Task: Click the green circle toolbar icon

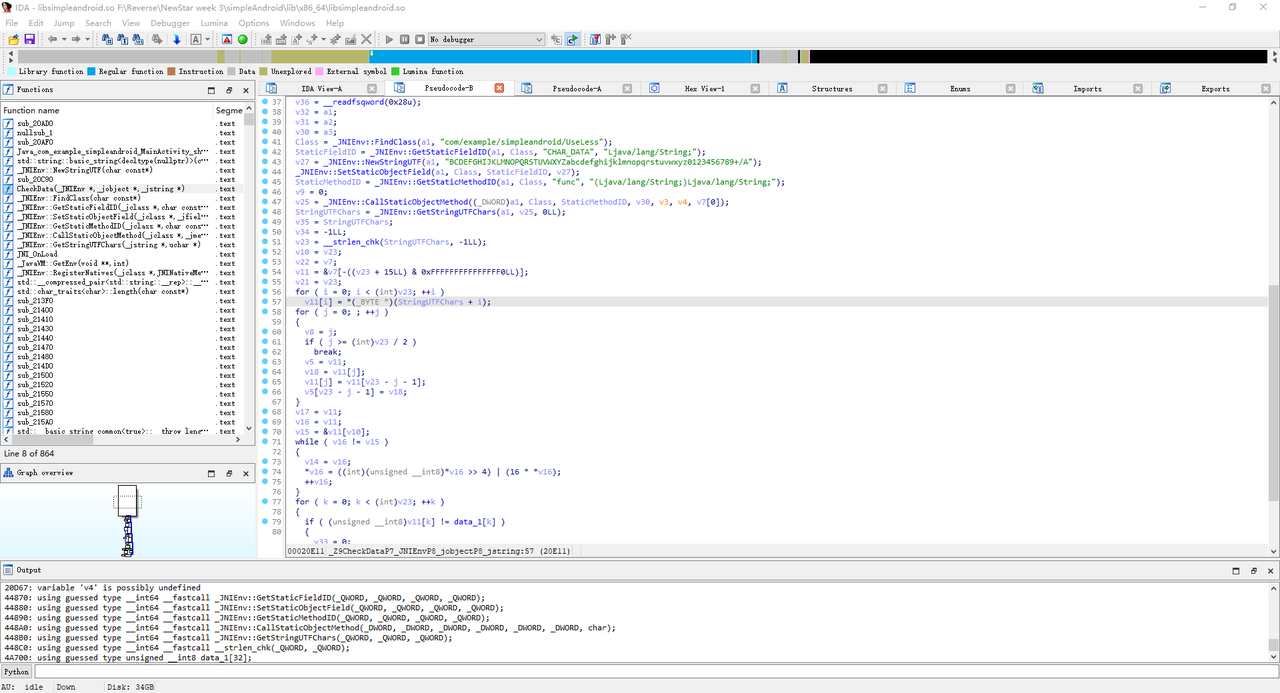Action: [242, 39]
